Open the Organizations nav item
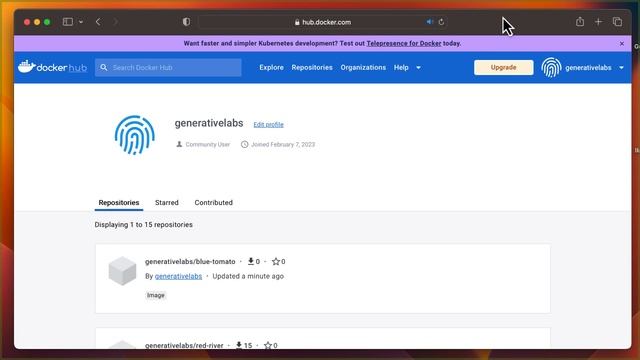The width and height of the screenshot is (640, 360). coord(363,67)
